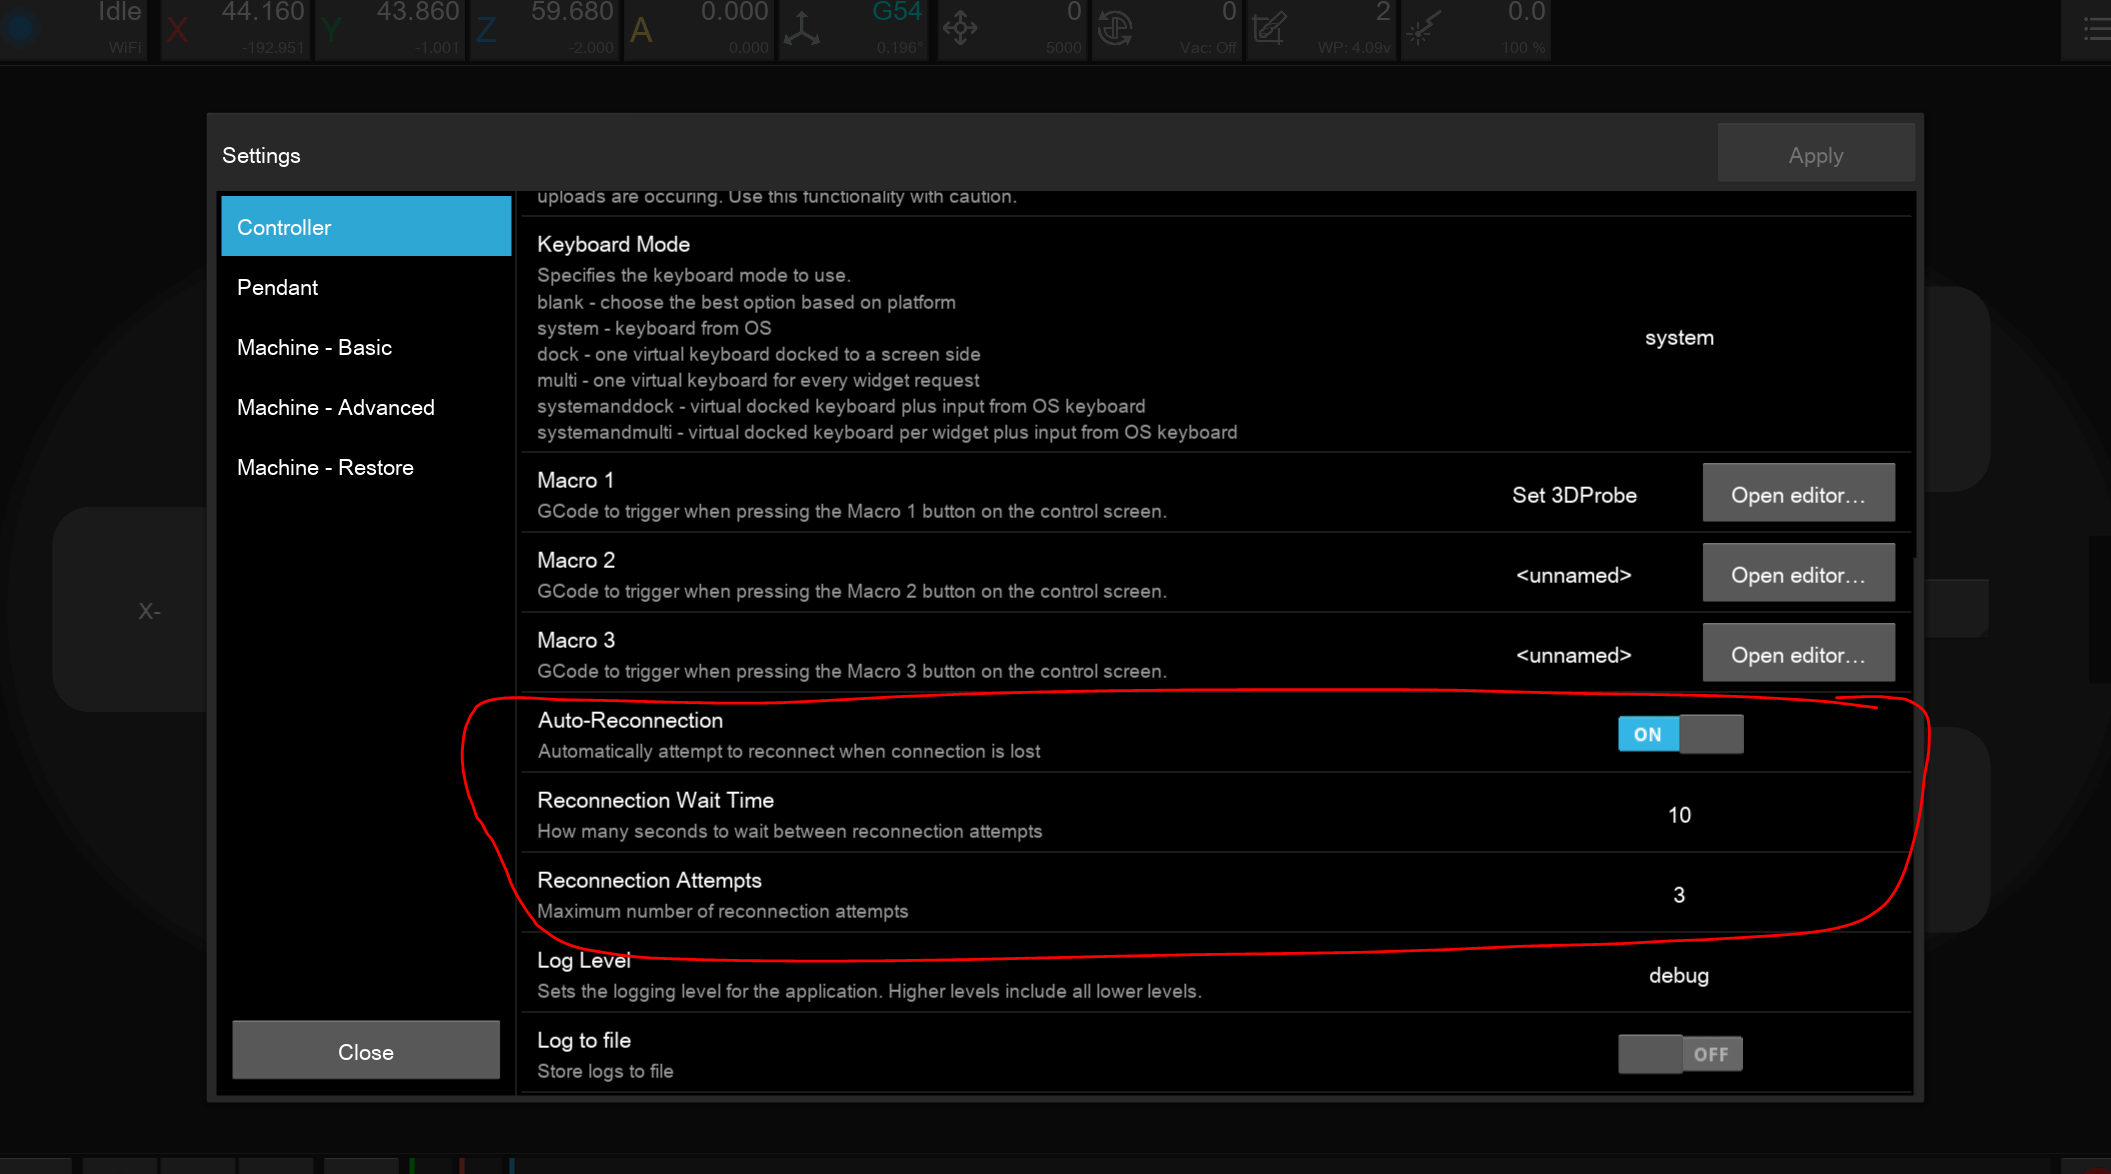Click the feed rate move icon

pyautogui.click(x=960, y=29)
